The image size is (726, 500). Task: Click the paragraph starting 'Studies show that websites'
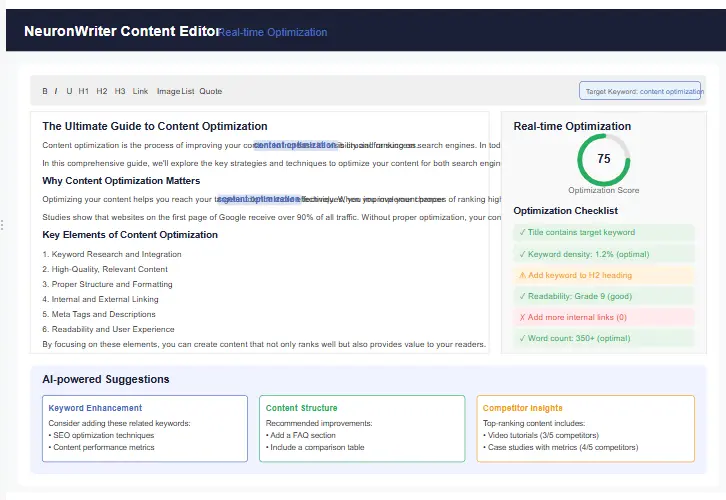pos(271,217)
